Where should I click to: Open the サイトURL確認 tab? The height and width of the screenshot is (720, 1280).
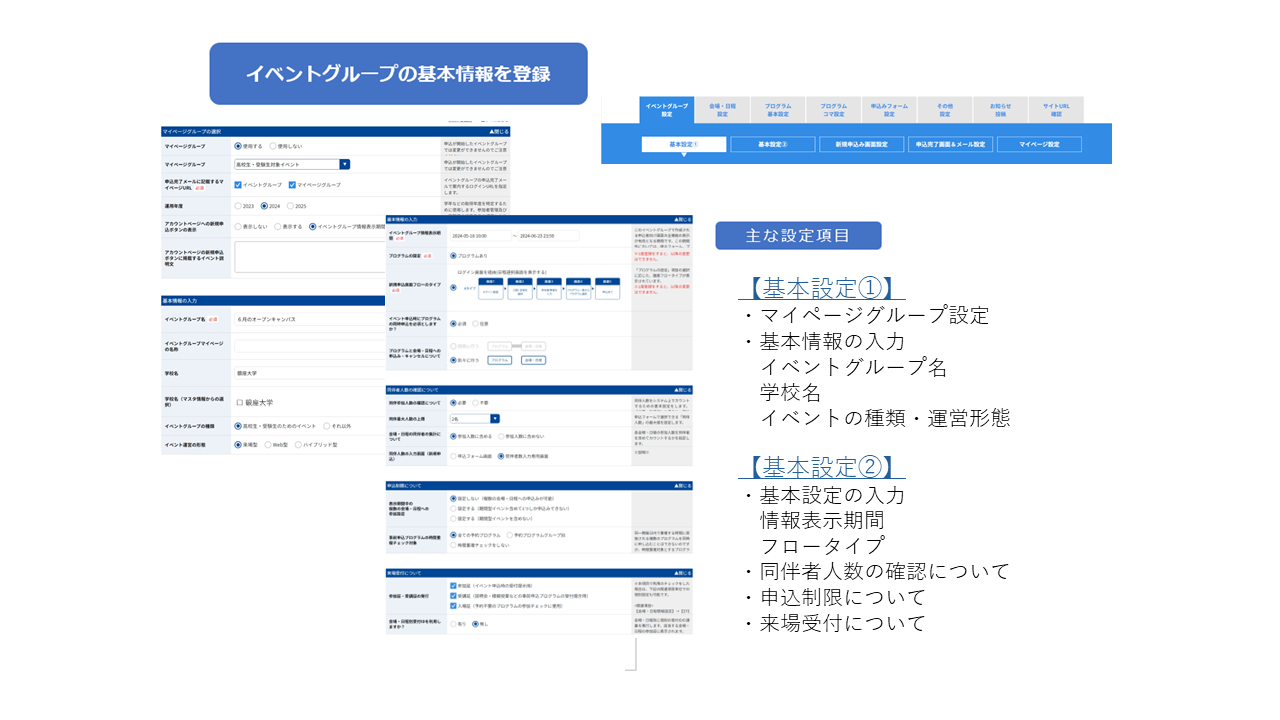(x=1056, y=110)
